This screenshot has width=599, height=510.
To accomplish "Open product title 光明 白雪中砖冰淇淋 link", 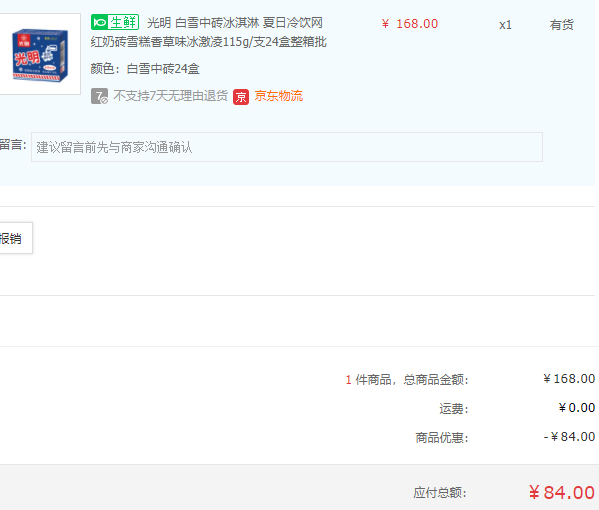I will (x=235, y=23).
